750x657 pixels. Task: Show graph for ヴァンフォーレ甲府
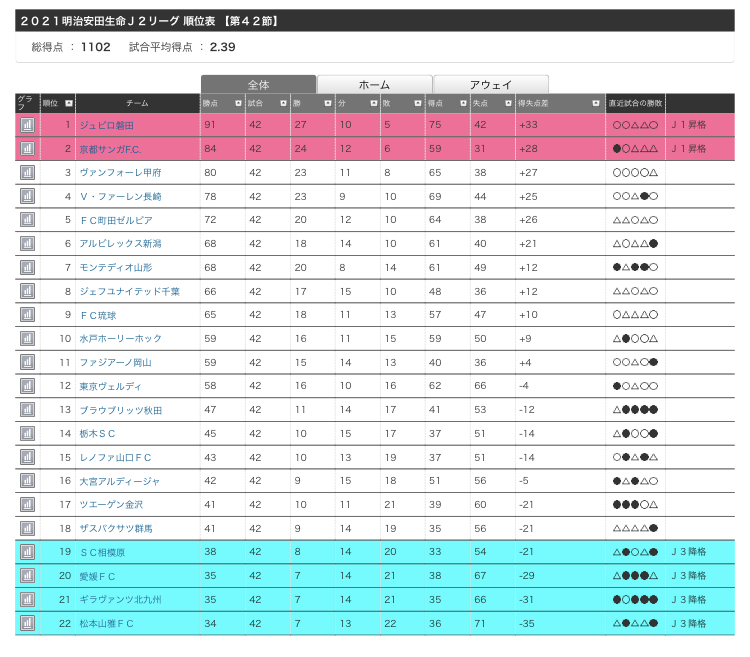[x=27, y=173]
